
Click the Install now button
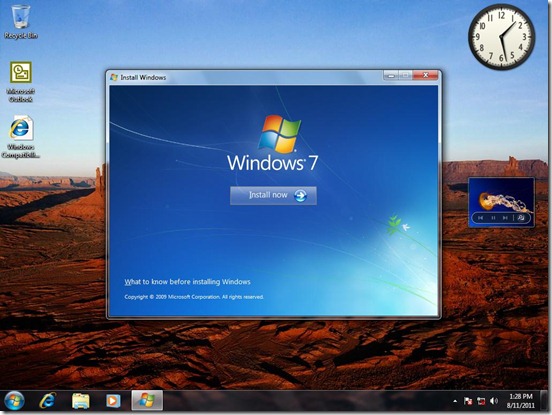[x=273, y=195]
